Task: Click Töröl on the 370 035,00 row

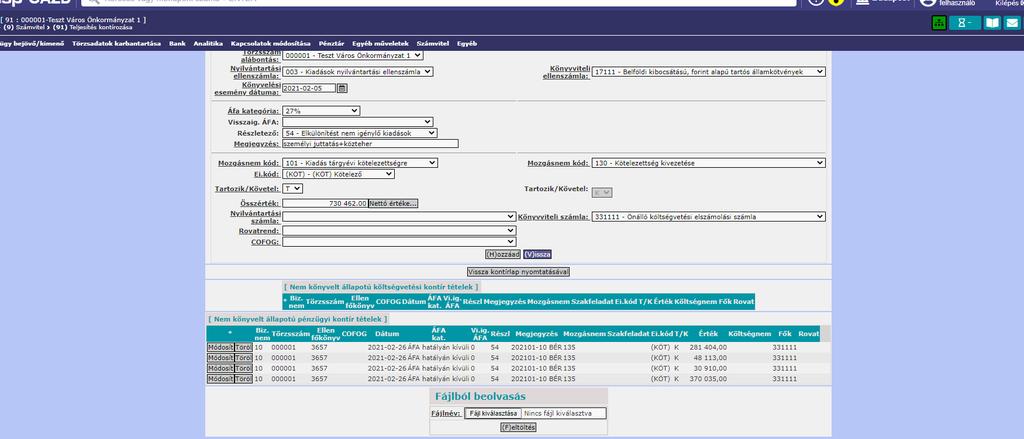Action: 243,379
